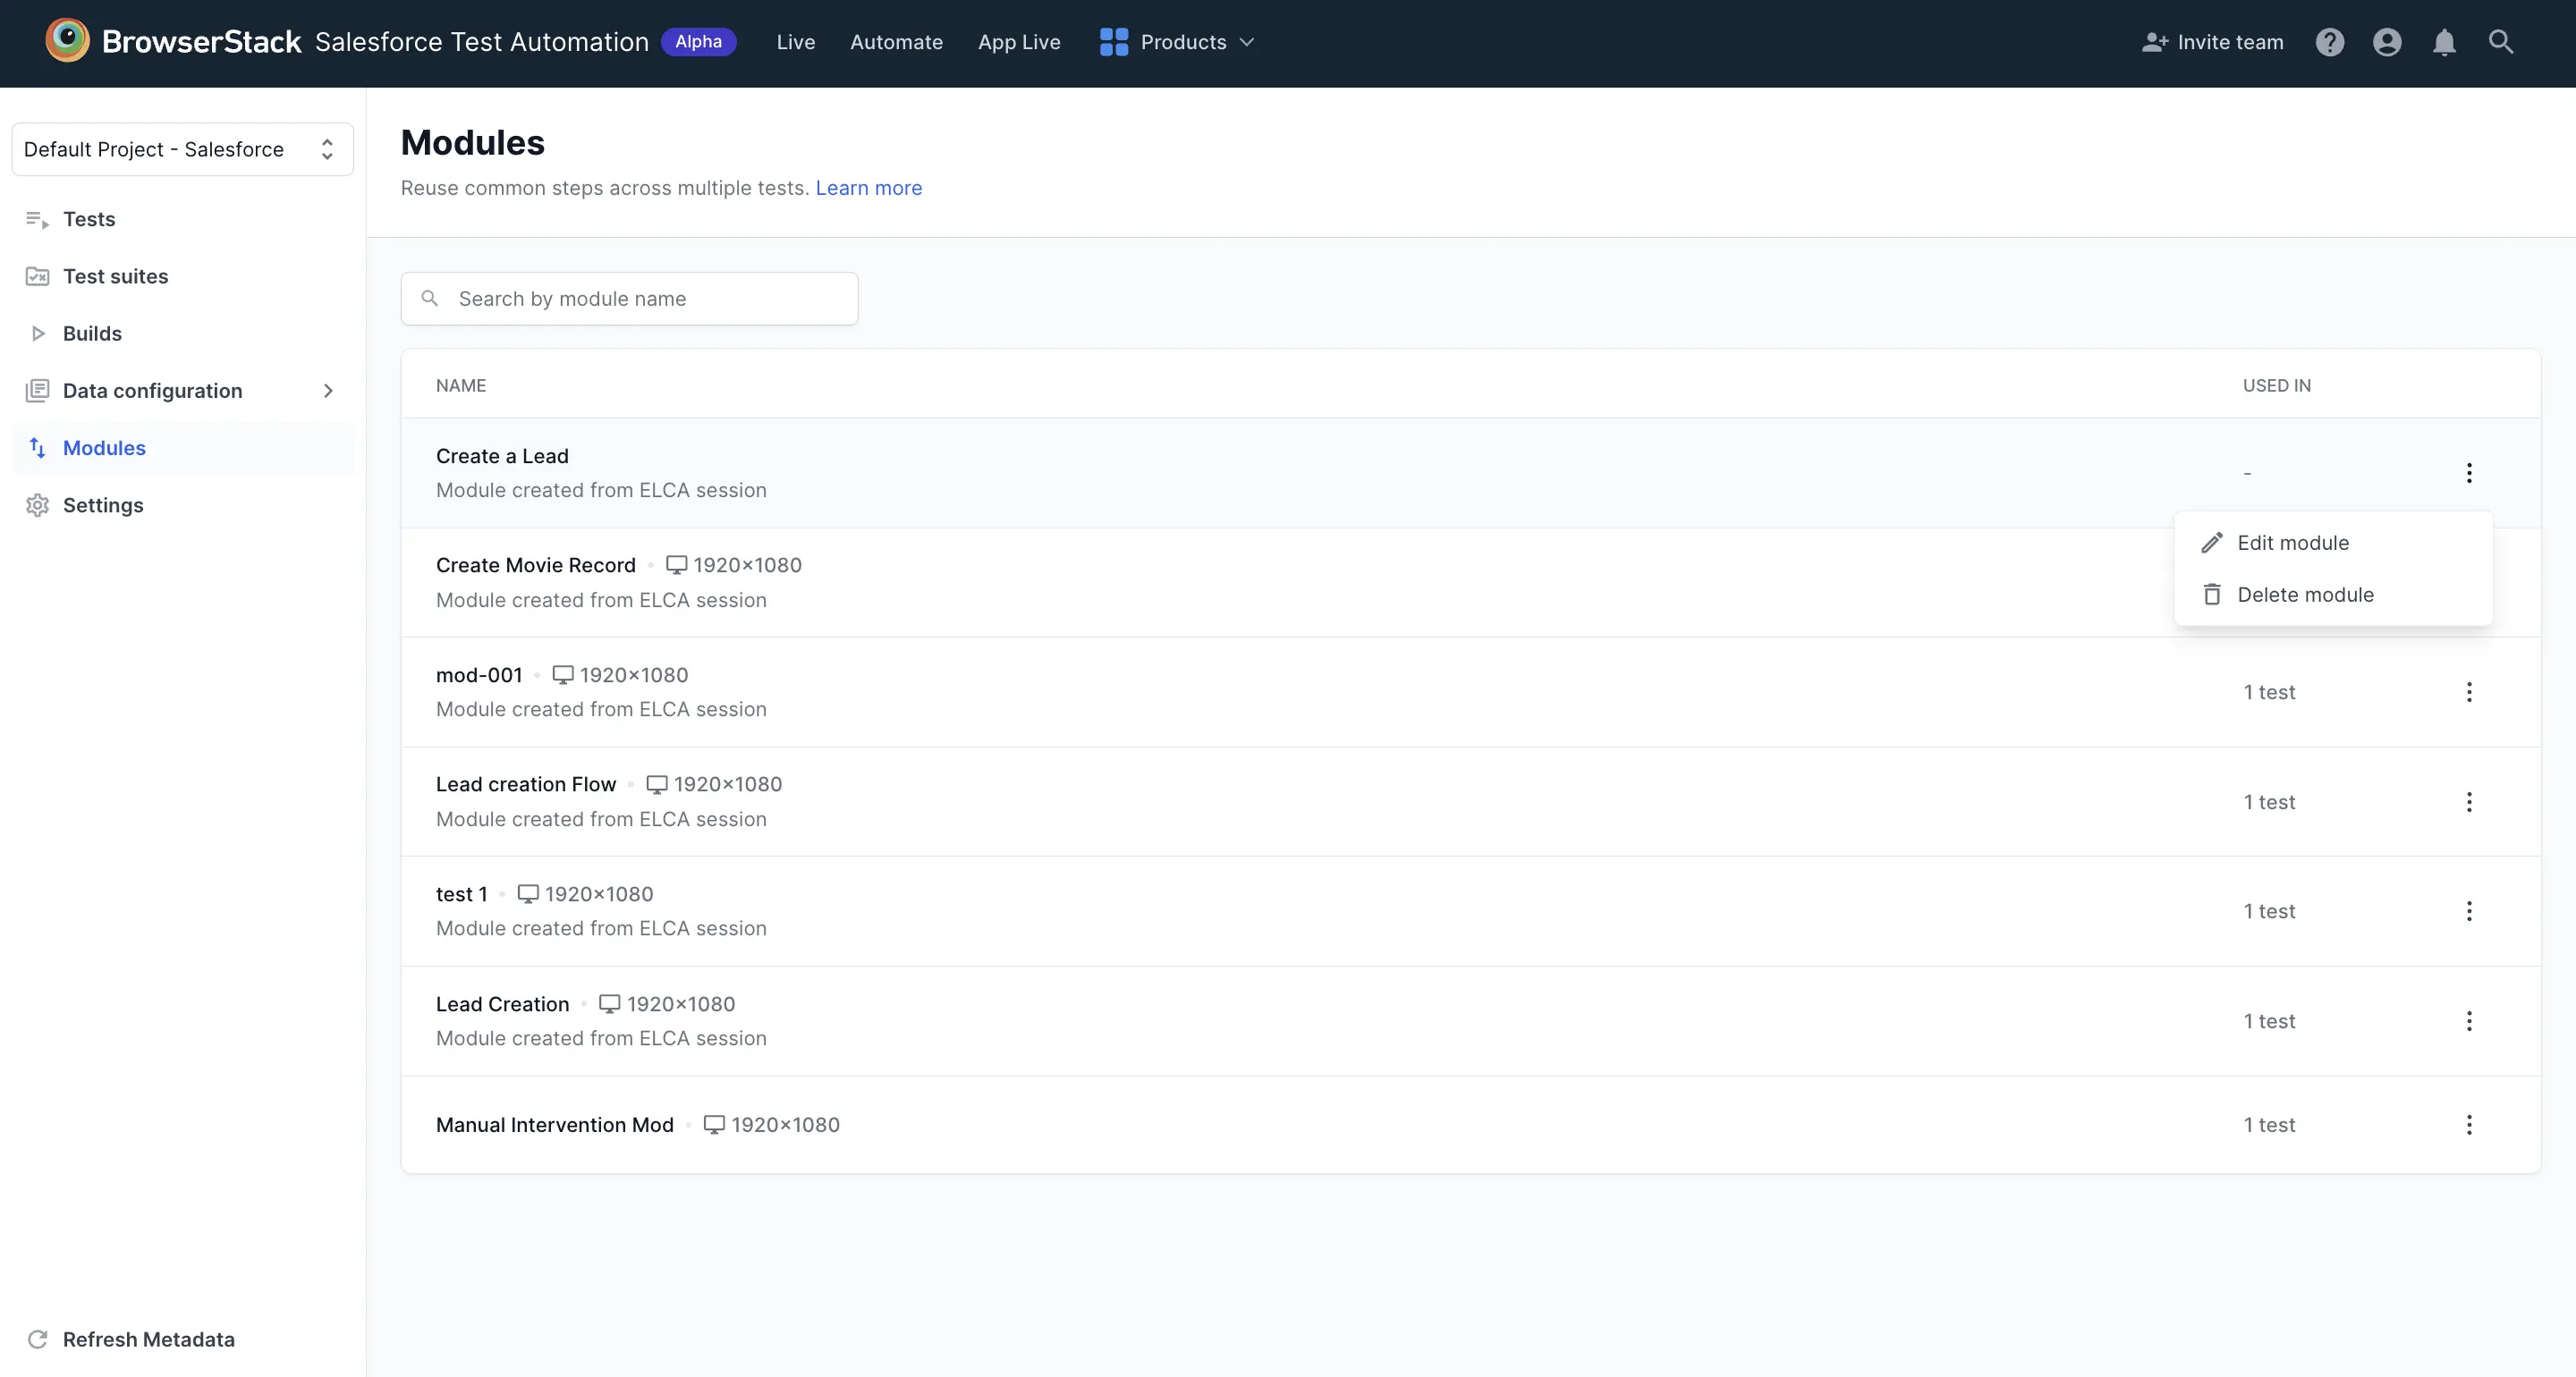Switch to the Automate tab

click(x=896, y=42)
